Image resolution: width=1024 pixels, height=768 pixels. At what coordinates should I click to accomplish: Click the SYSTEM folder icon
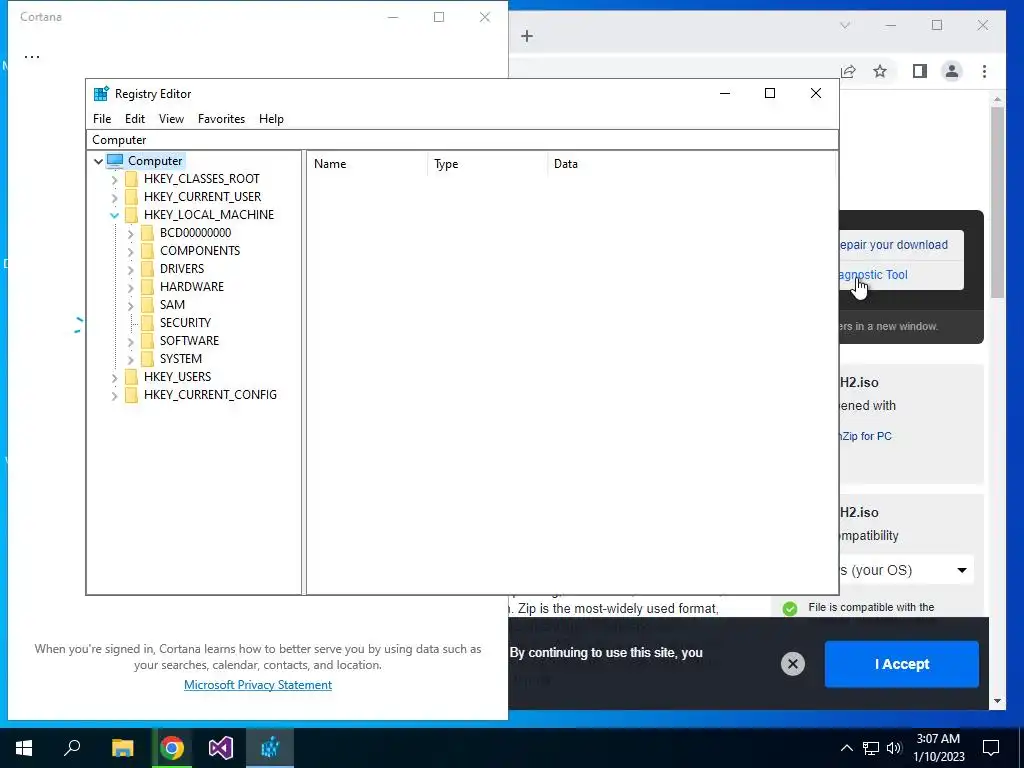(x=148, y=359)
